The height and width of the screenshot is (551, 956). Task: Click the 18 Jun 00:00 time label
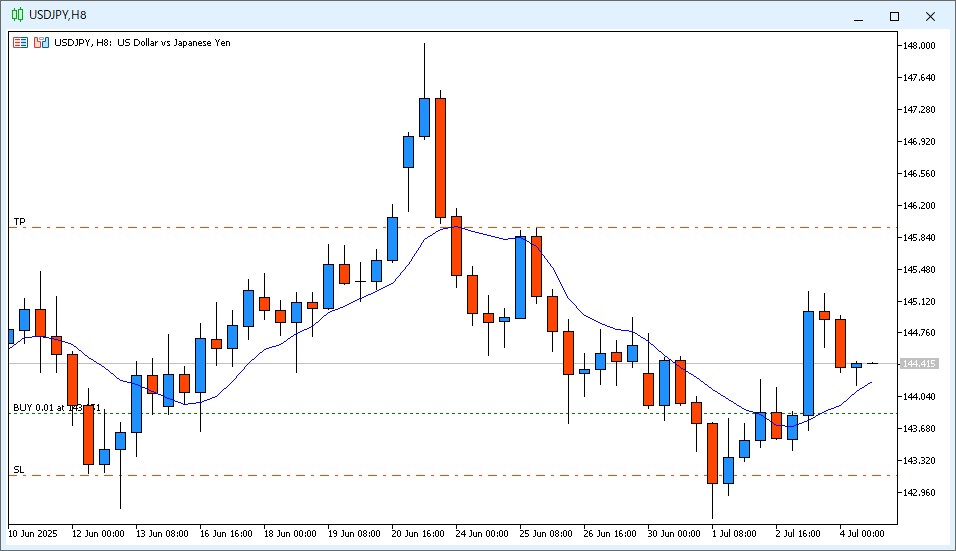[x=290, y=534]
